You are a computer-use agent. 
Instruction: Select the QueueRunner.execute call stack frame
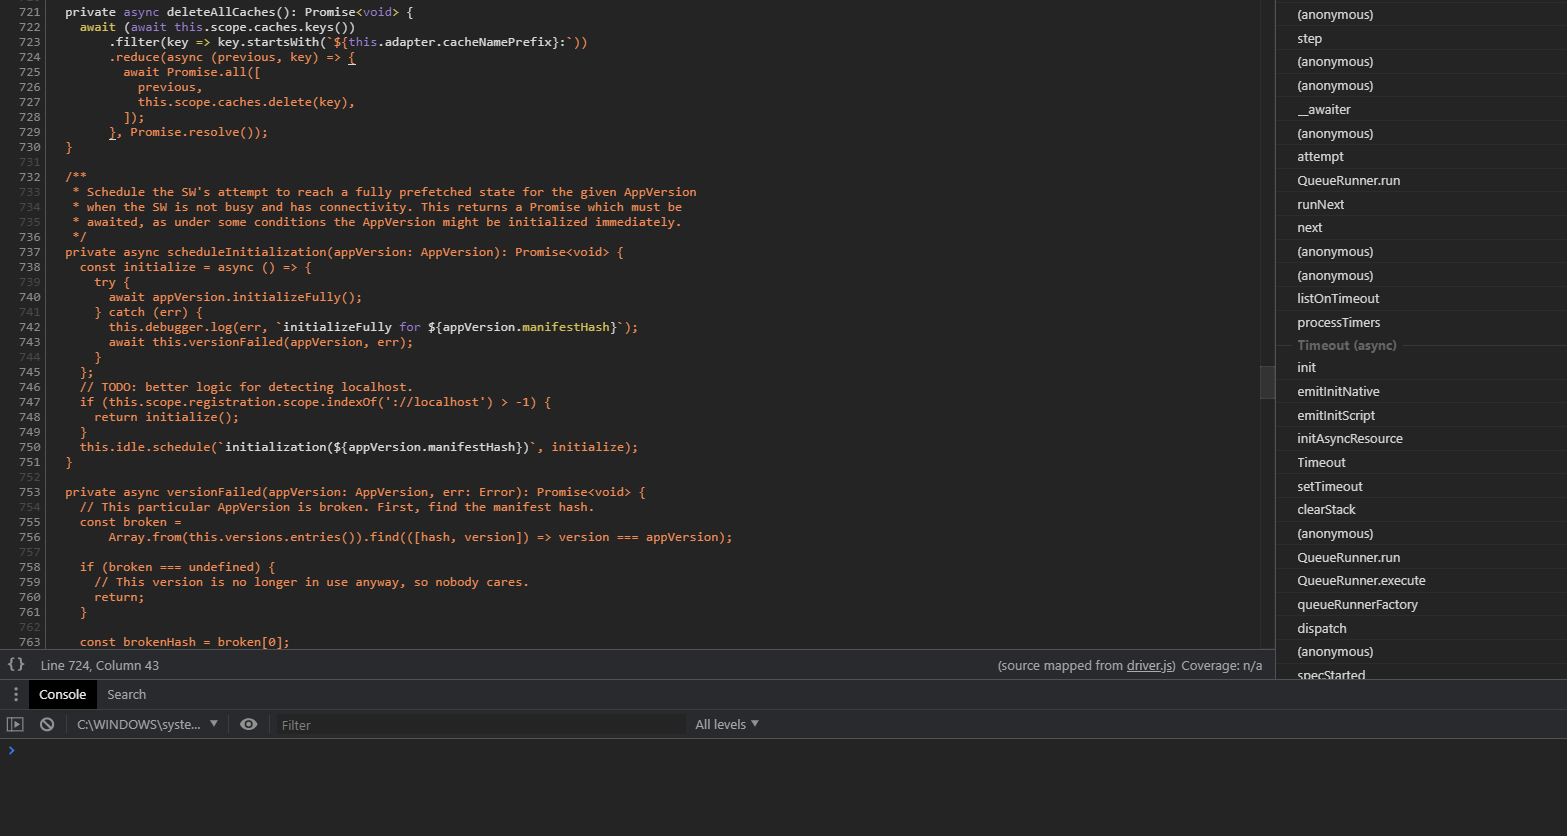pos(1421,580)
